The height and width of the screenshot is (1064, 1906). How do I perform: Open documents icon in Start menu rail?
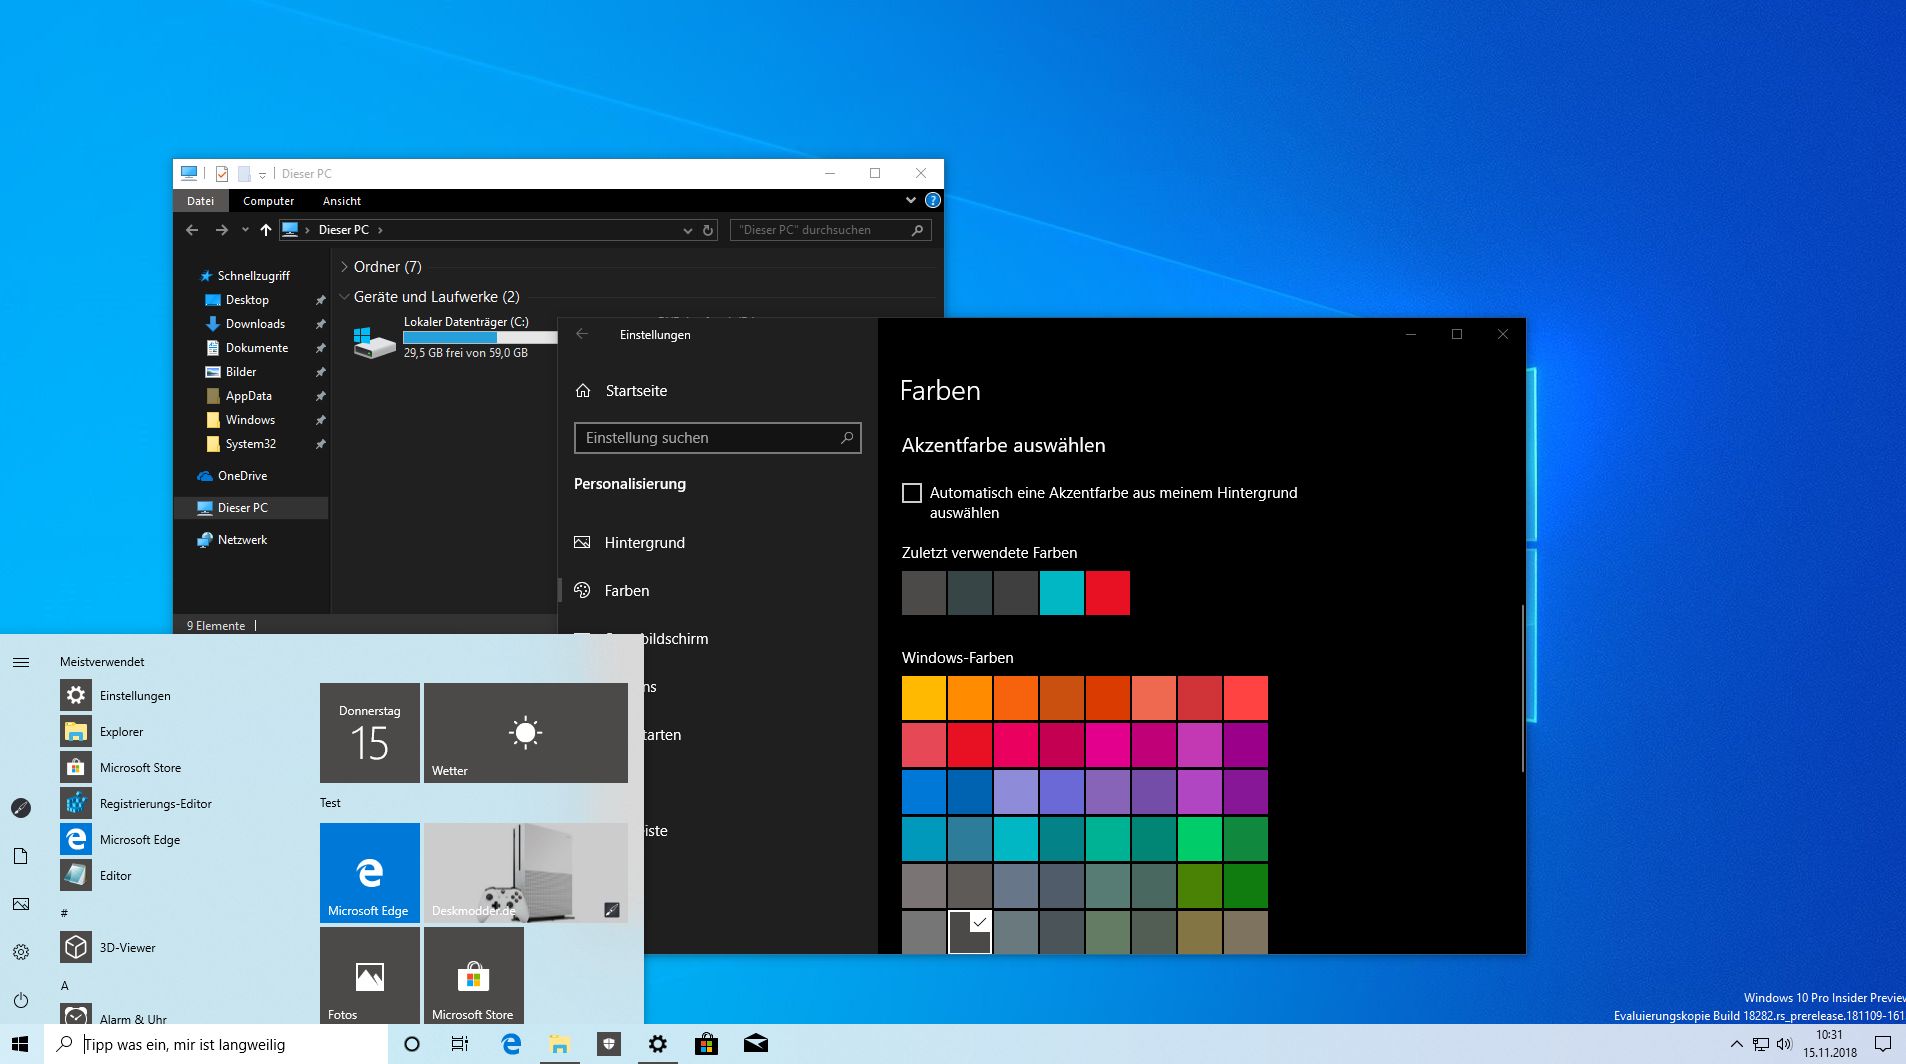21,856
